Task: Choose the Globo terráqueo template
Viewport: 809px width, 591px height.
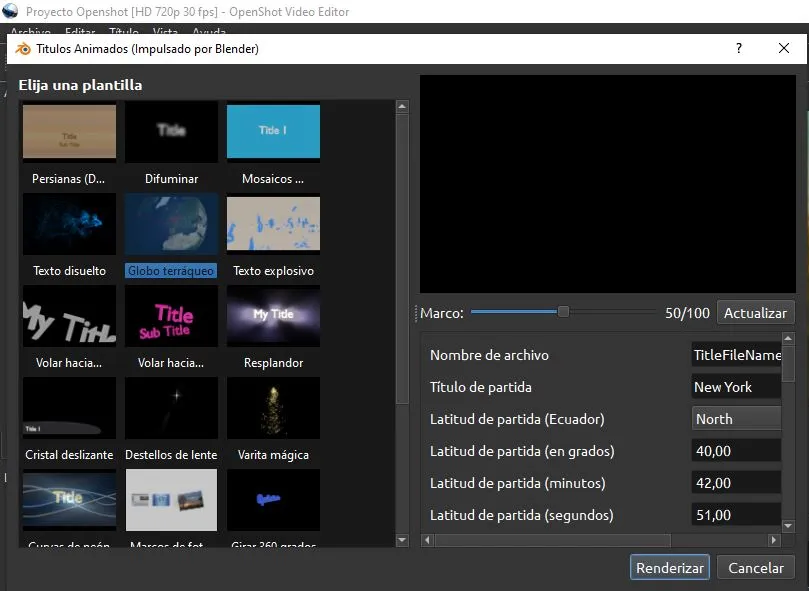Action: coord(171,224)
